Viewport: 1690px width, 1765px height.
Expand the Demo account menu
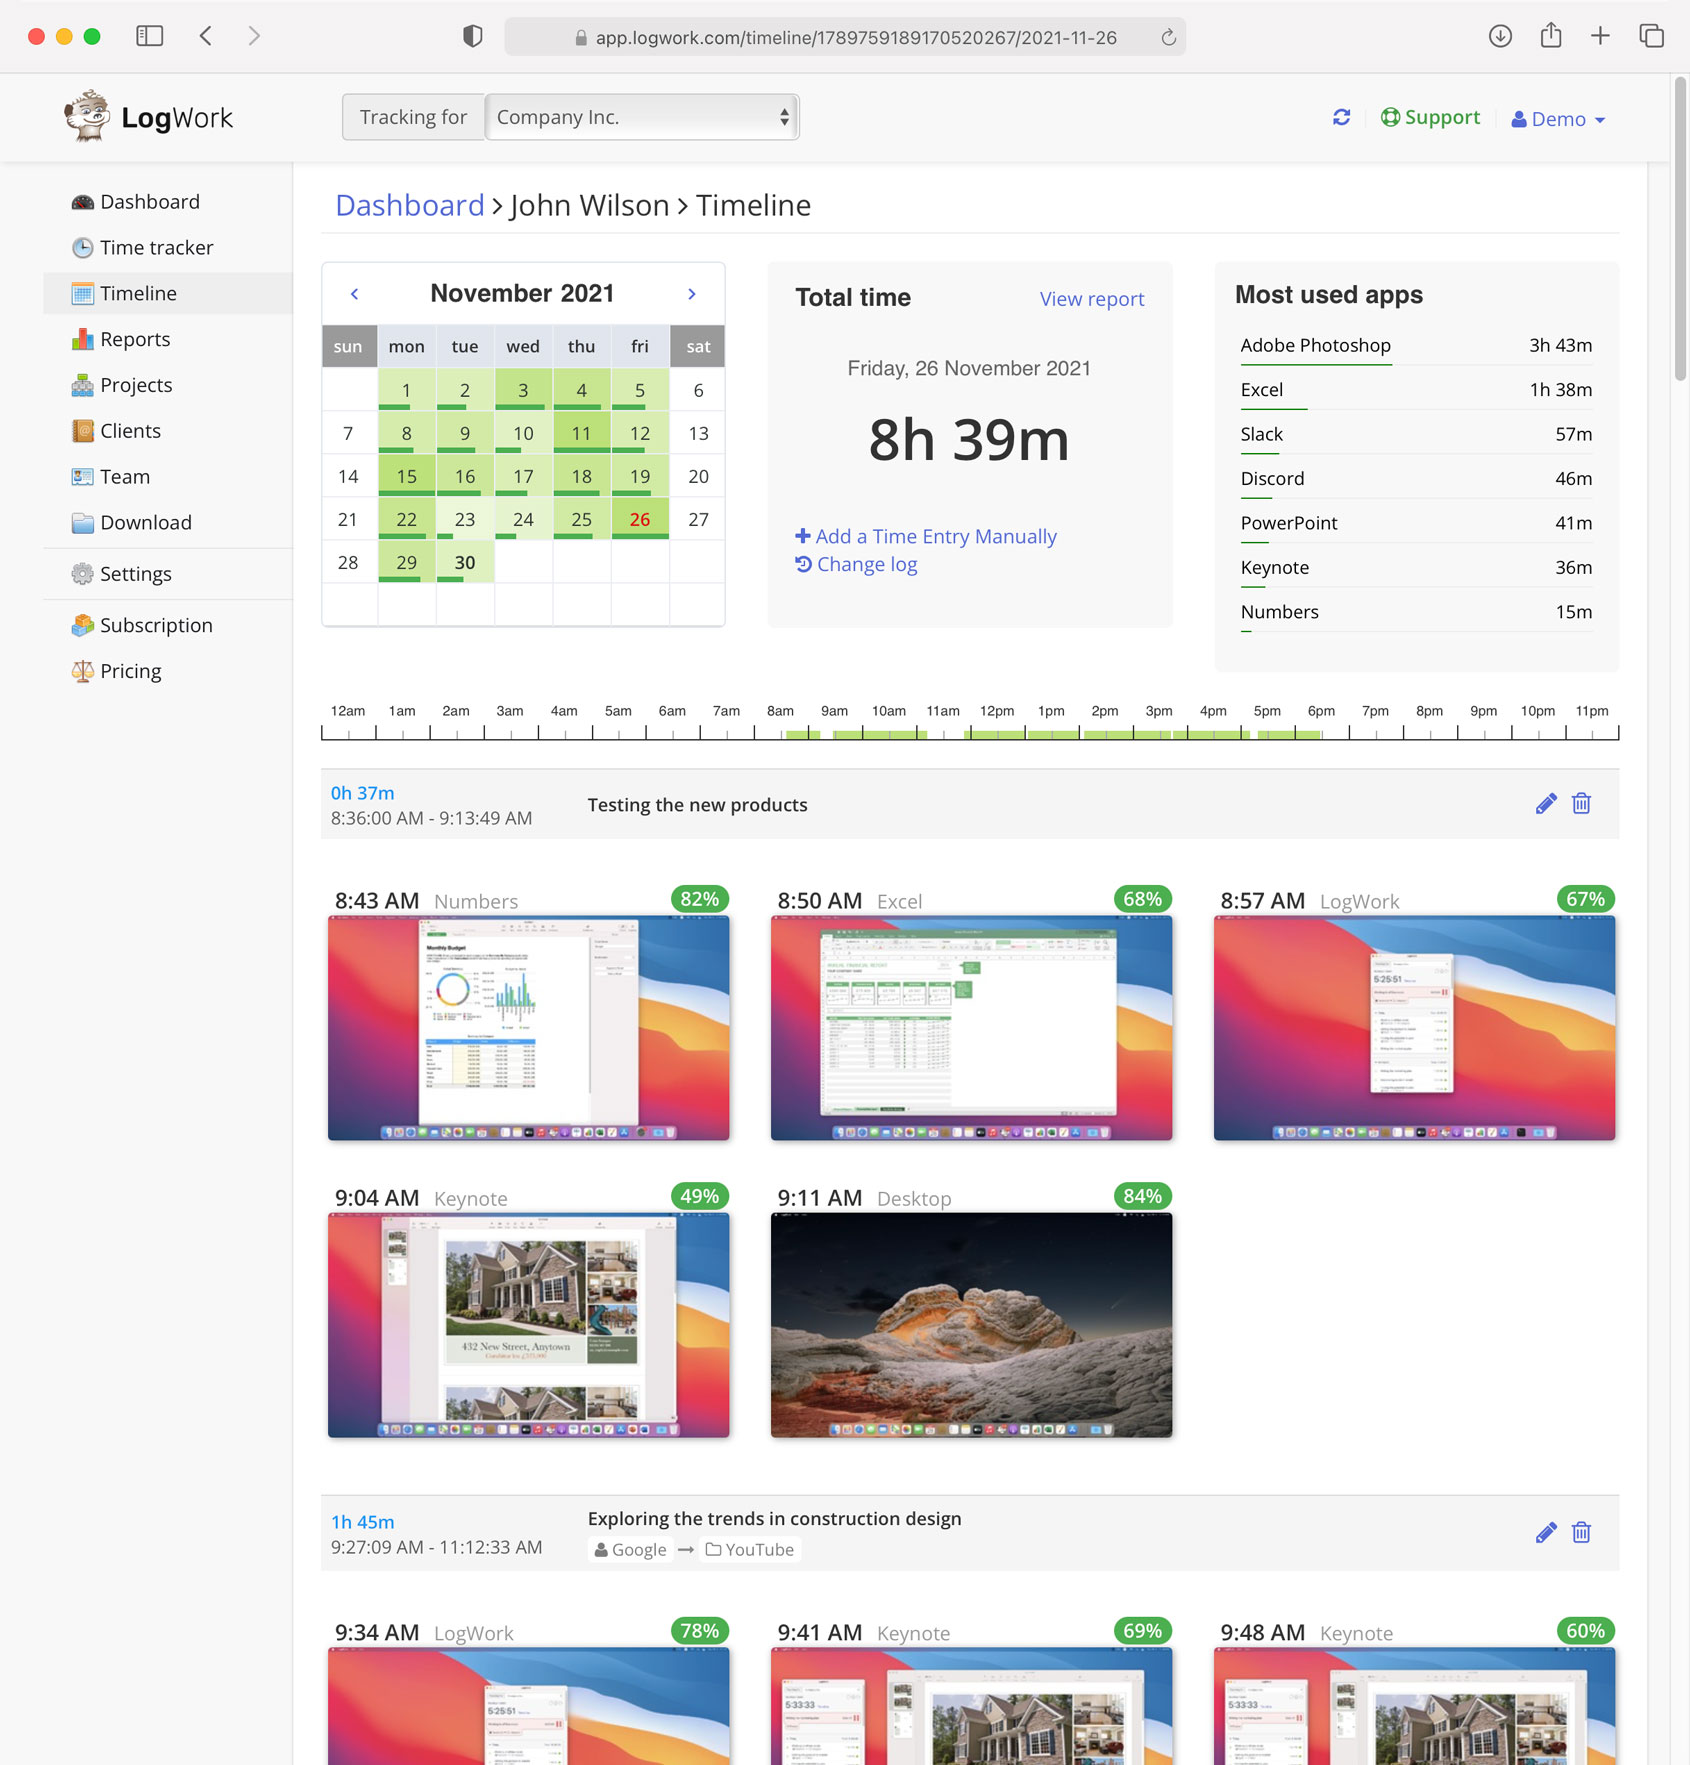pyautogui.click(x=1557, y=118)
